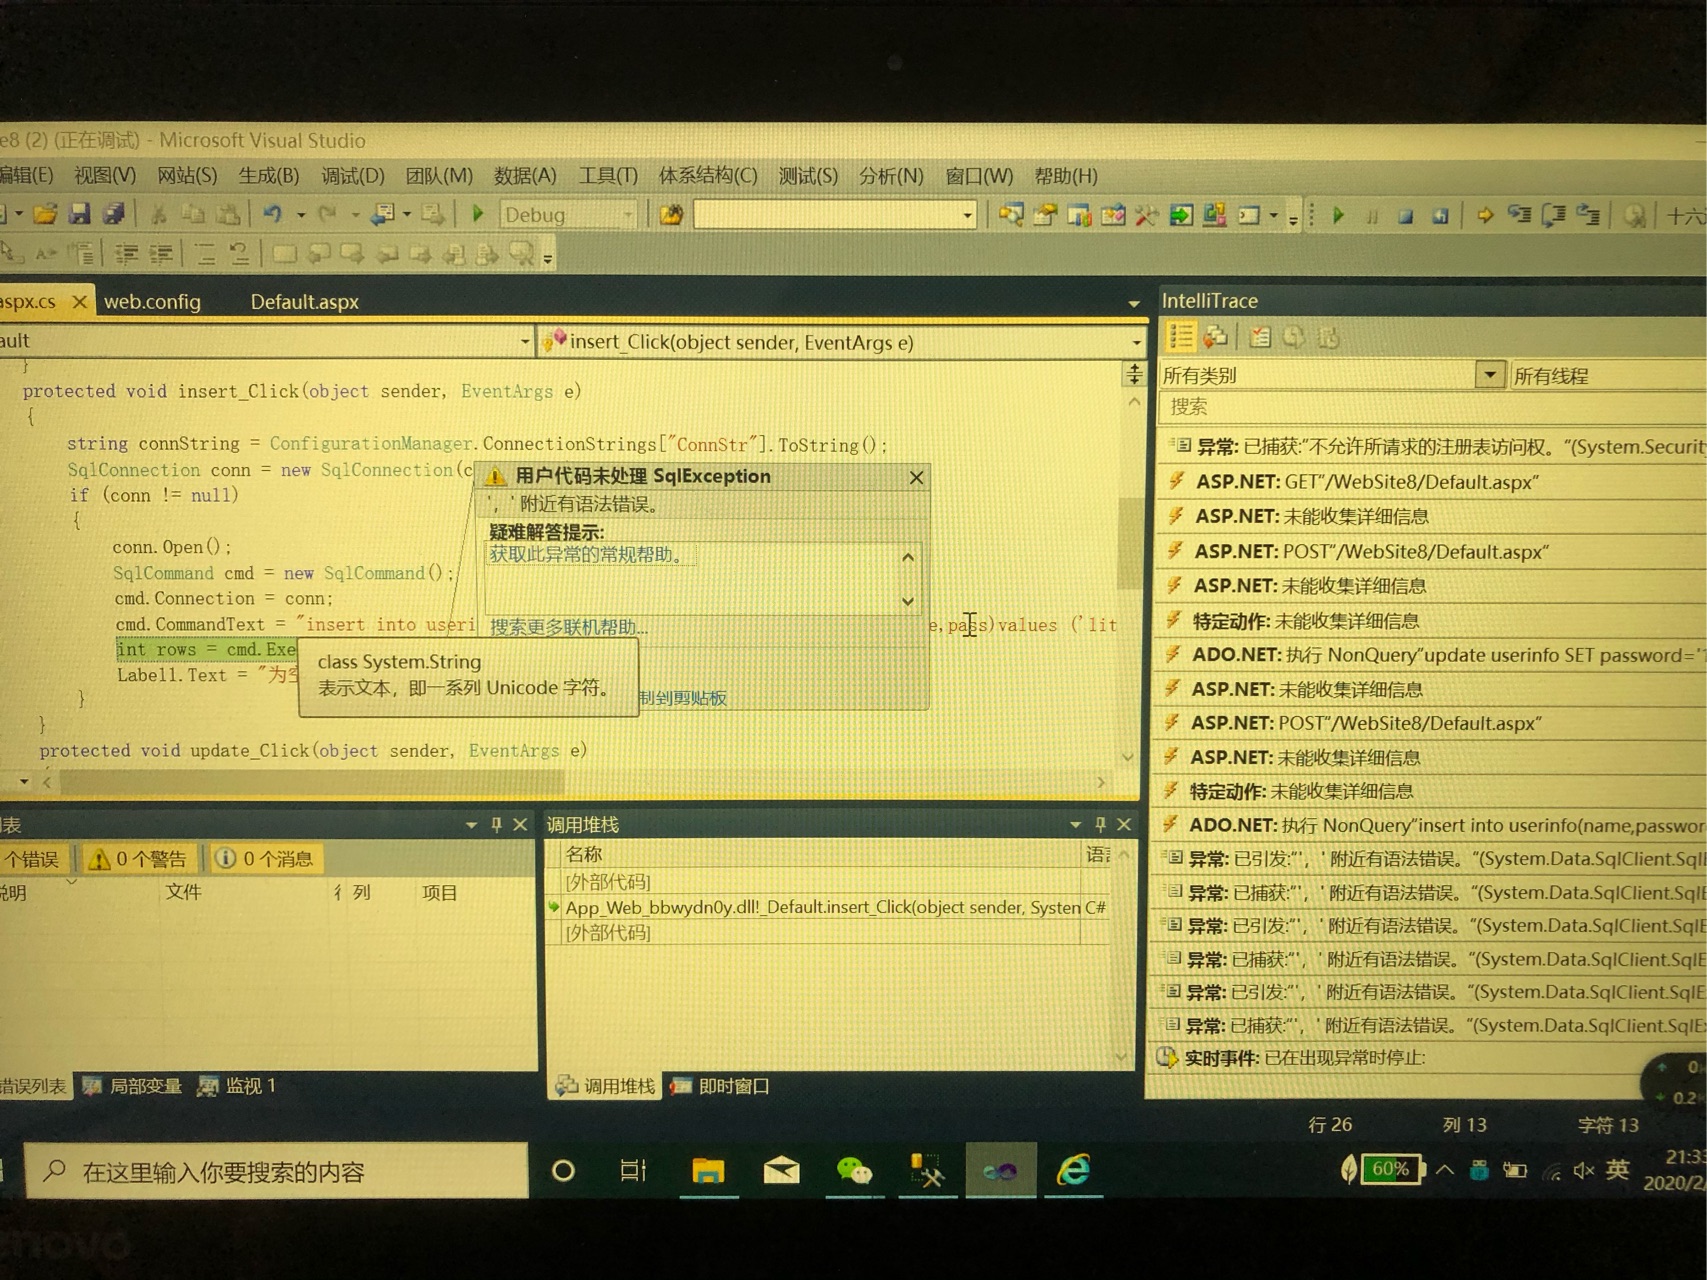1707x1280 pixels.
Task: Click 获取此异常的常规帮助 link
Action: coord(586,554)
